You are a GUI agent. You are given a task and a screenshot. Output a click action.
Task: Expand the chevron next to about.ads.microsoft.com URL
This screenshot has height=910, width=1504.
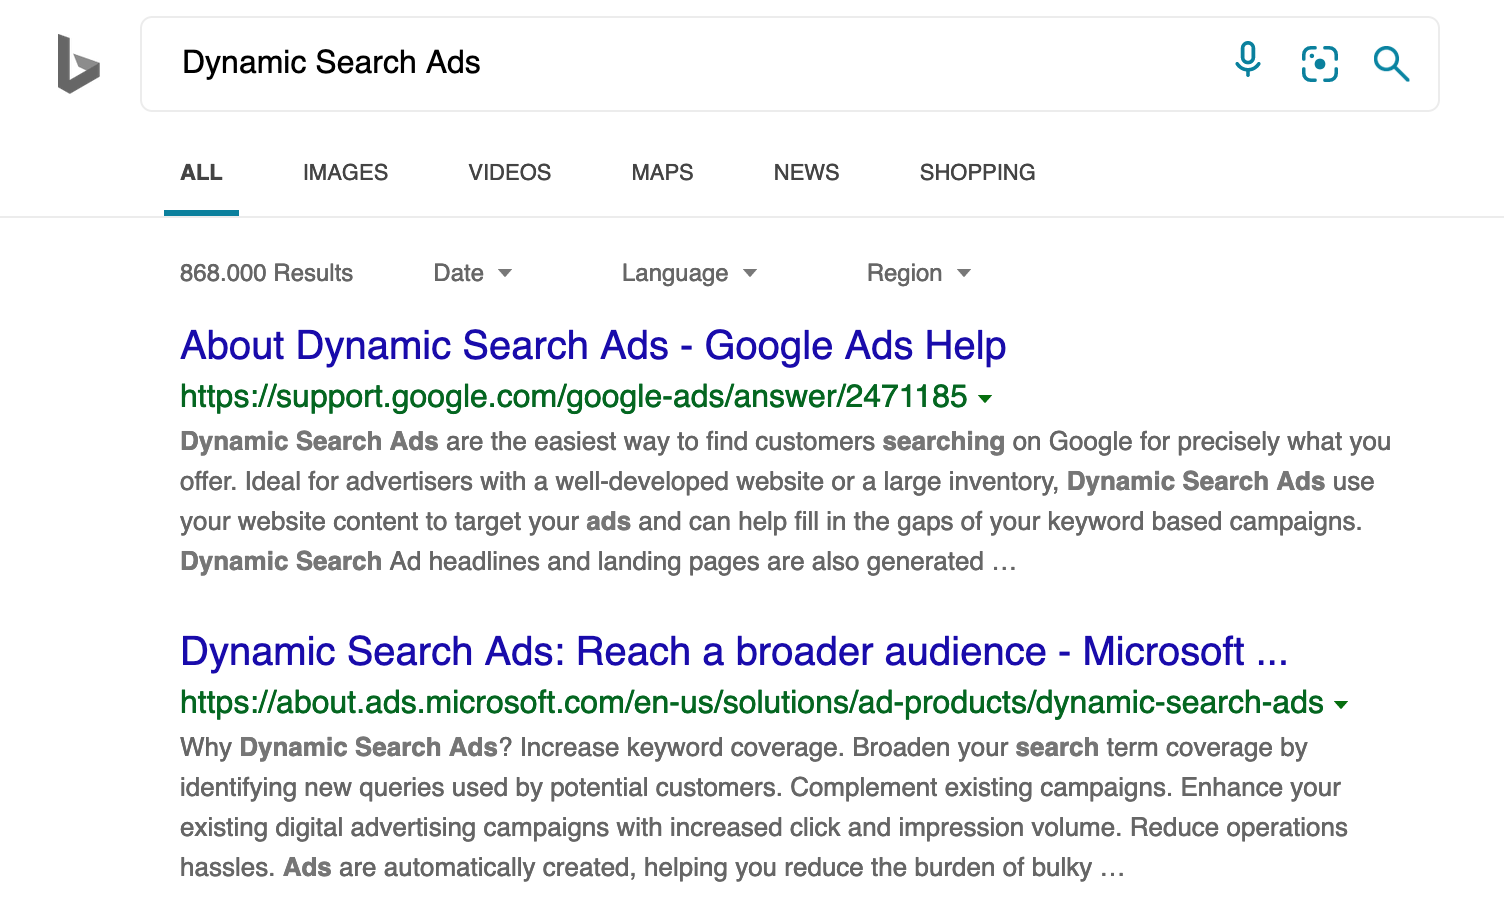1341,704
